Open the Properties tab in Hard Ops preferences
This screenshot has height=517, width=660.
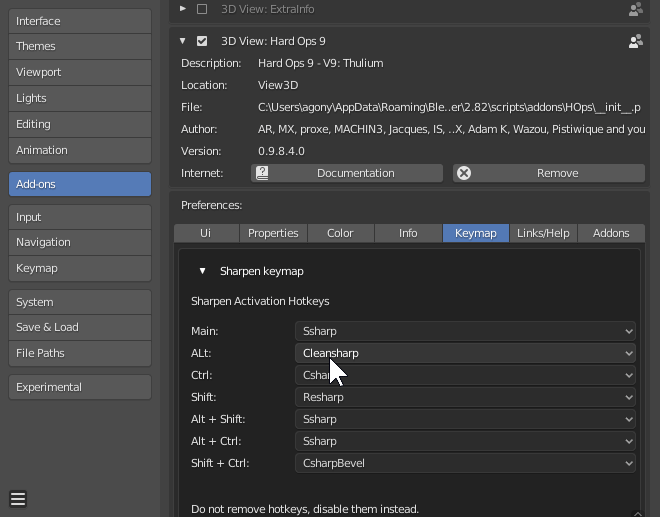tap(273, 233)
